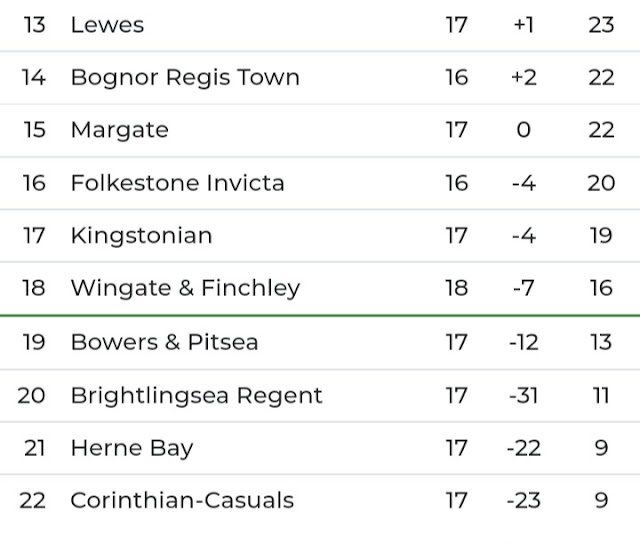
Task: Click Margate games played 17
Action: coord(456,130)
